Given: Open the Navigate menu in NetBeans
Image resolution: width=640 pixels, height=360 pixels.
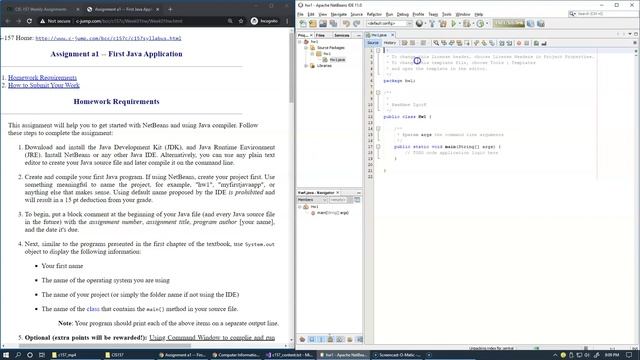Looking at the screenshot, I should 339,14.
